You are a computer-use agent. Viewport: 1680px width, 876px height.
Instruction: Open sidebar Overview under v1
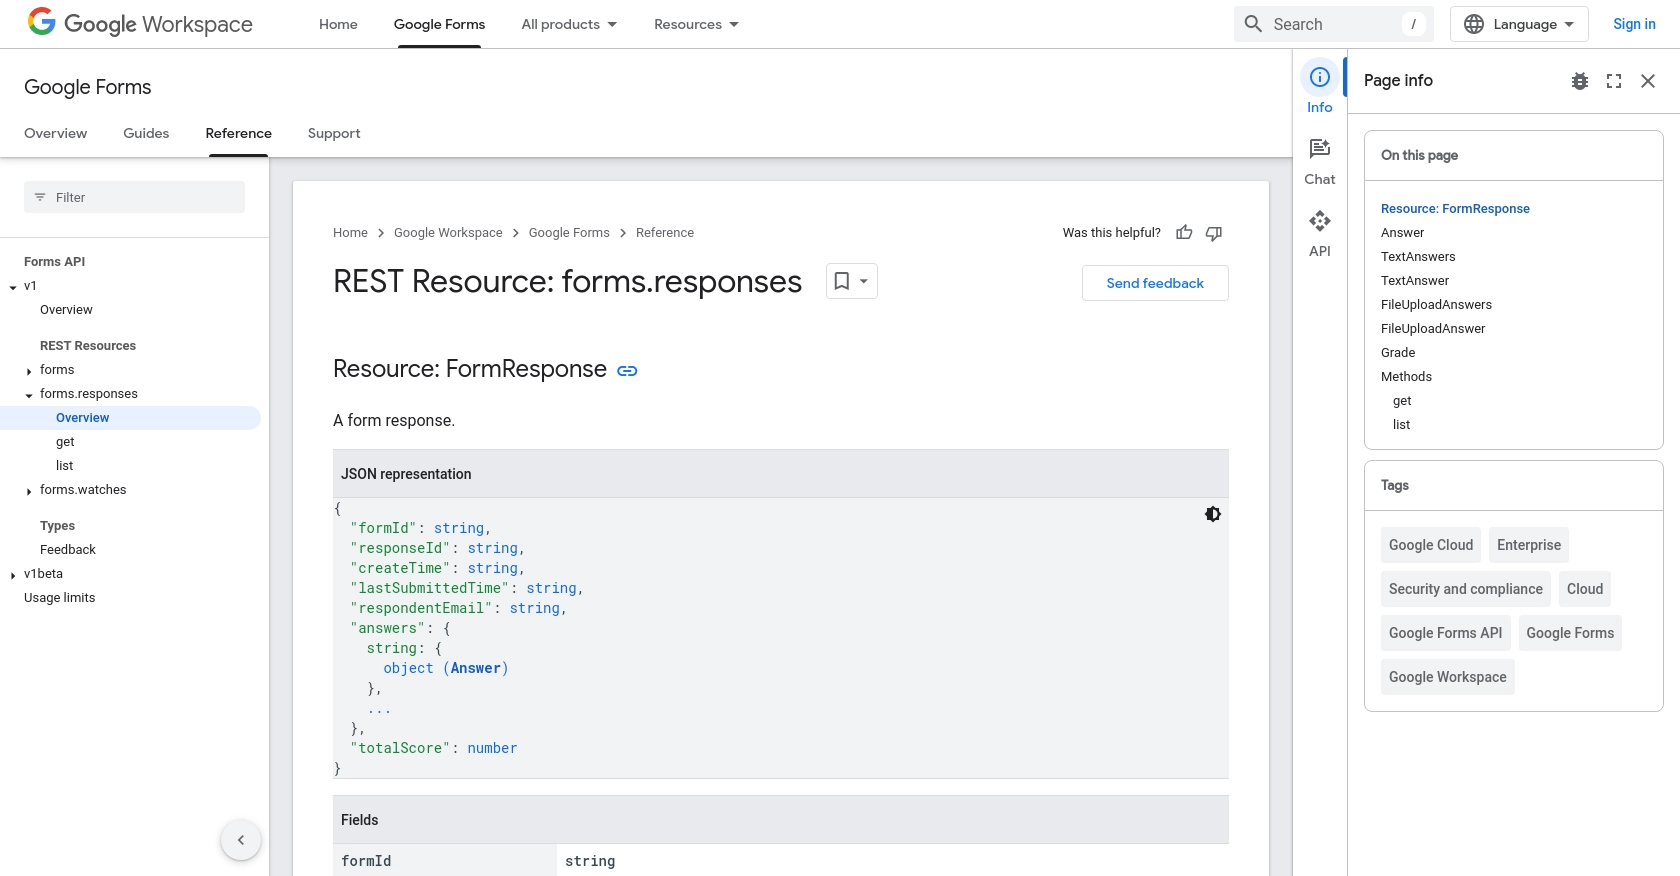tap(66, 310)
